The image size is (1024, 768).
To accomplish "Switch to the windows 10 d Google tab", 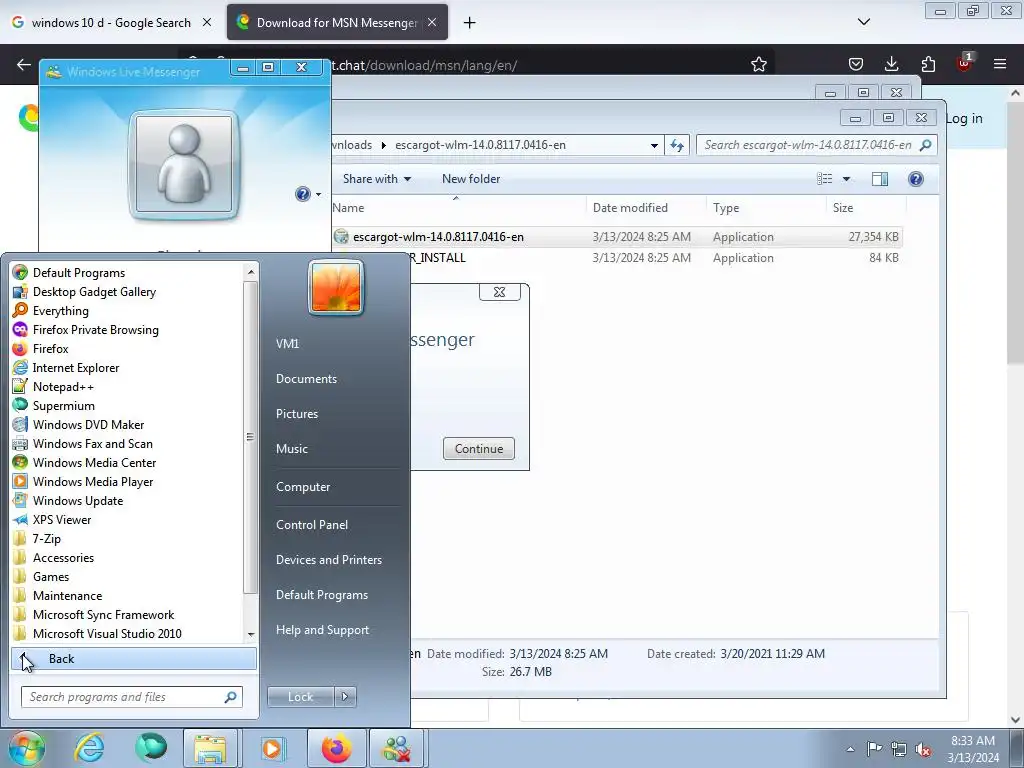I will point(112,23).
